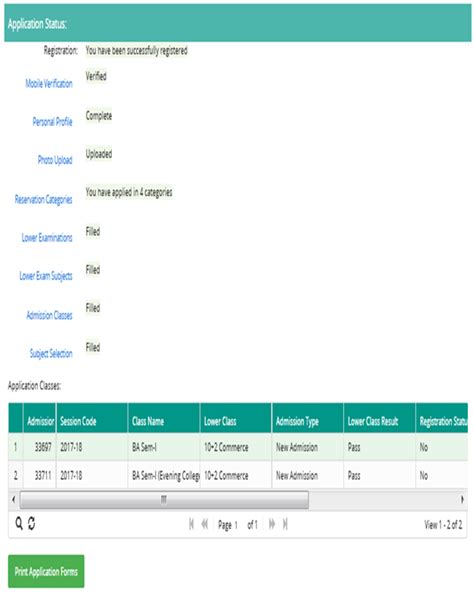Click 'New Admission' in row 1
The width and height of the screenshot is (474, 604).
click(308, 447)
